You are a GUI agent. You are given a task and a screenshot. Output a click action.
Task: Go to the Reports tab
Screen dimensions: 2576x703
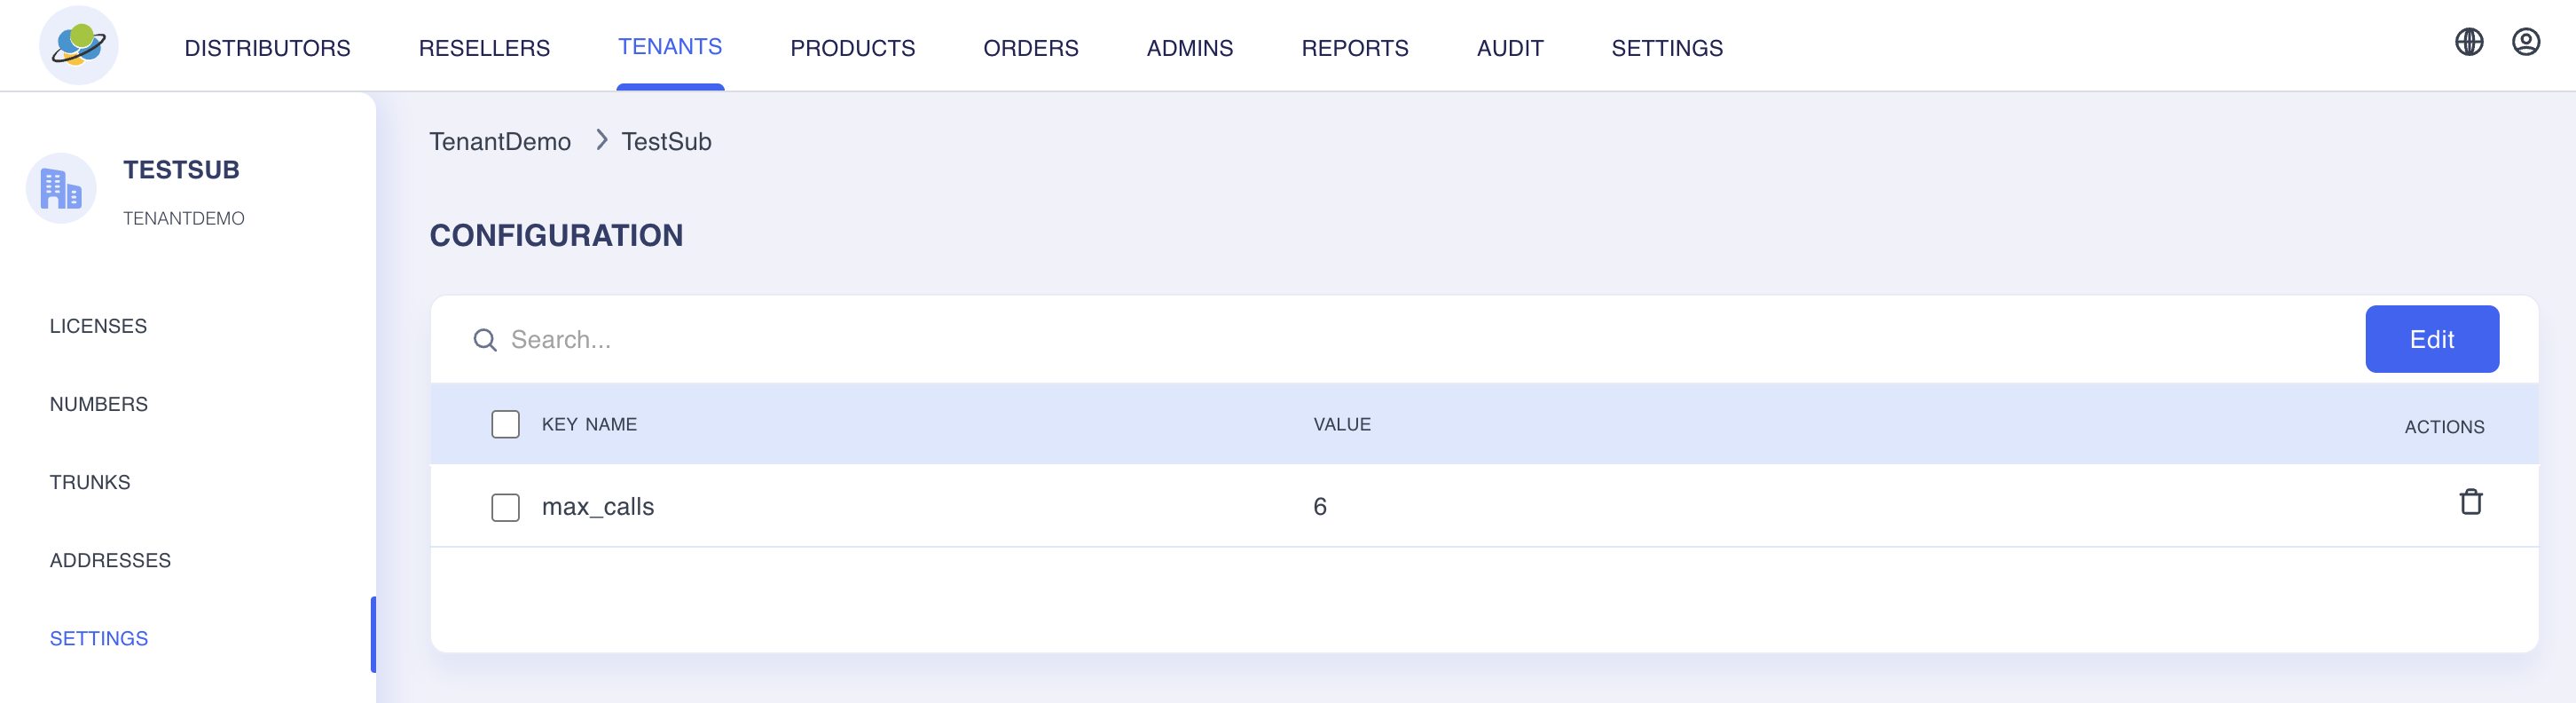click(1354, 48)
